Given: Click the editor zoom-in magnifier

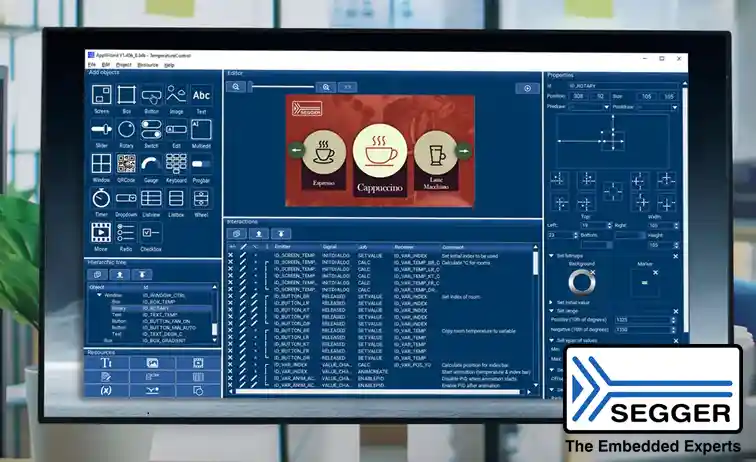Looking at the screenshot, I should tap(326, 87).
